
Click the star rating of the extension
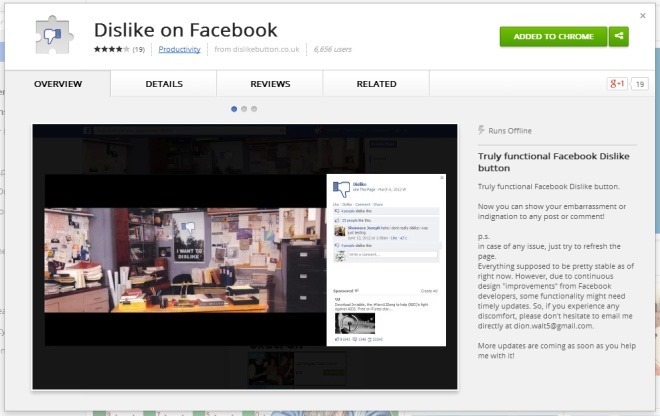tap(110, 49)
